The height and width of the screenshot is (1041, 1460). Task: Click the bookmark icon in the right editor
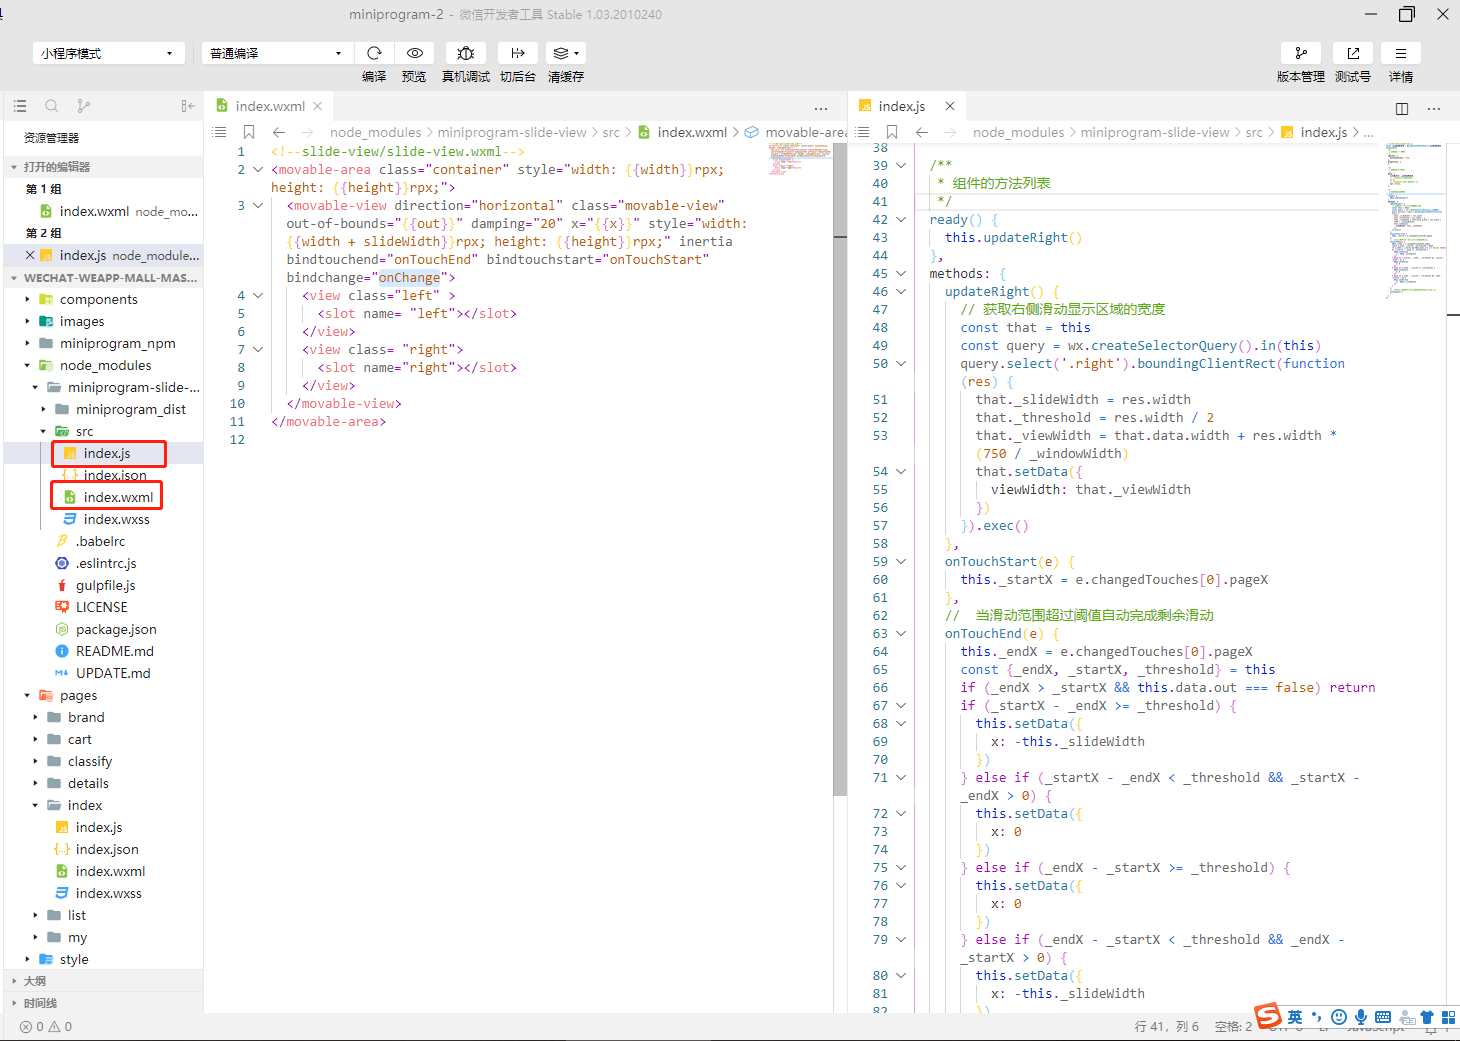(x=892, y=132)
